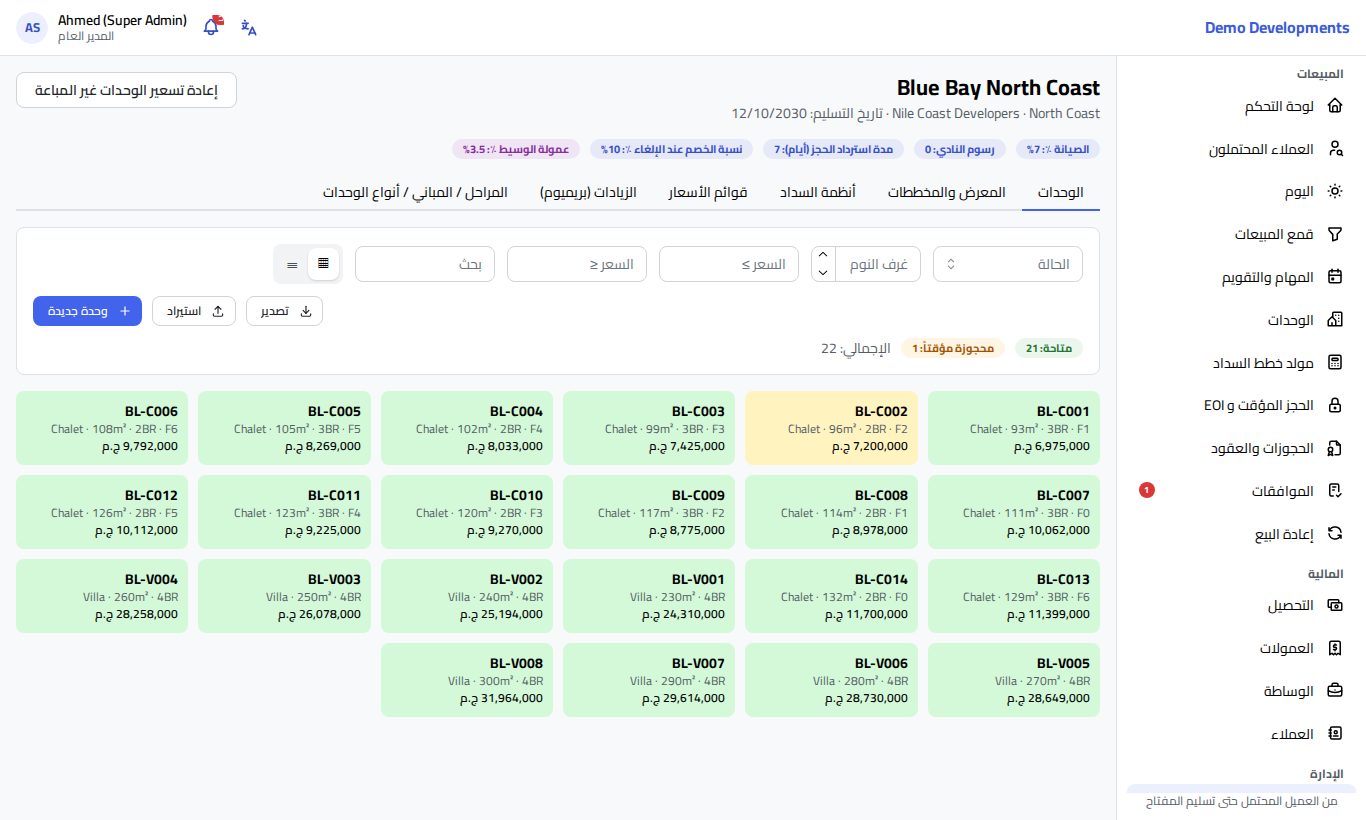Open the AS user avatar
The width and height of the screenshot is (1366, 820).
(x=33, y=27)
